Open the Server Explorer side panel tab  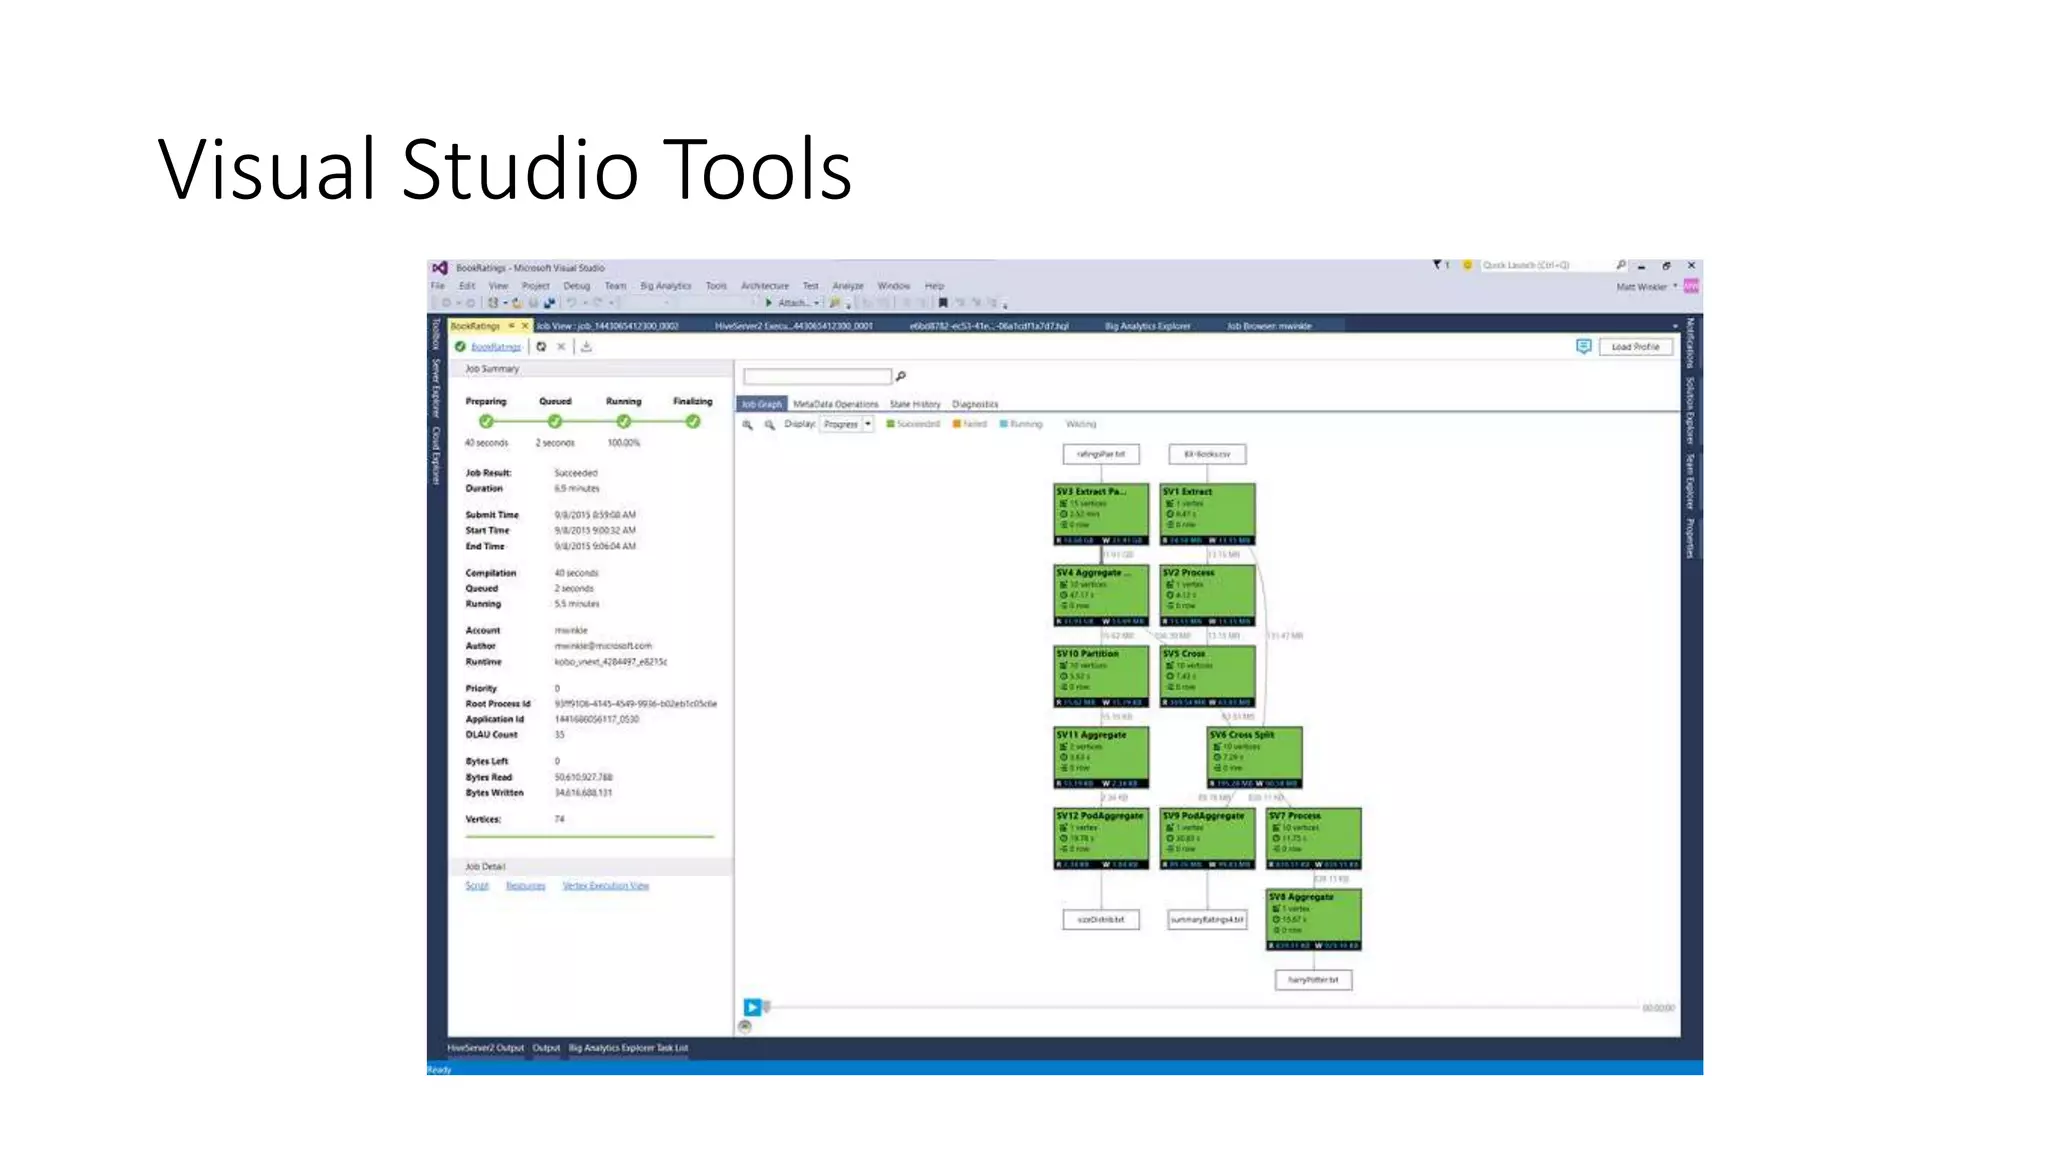point(436,388)
